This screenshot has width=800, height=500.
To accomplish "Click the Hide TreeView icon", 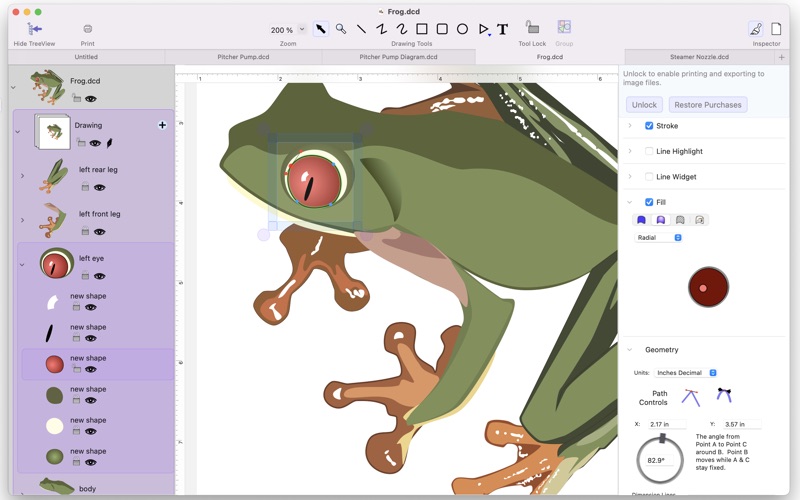I will click(x=34, y=29).
